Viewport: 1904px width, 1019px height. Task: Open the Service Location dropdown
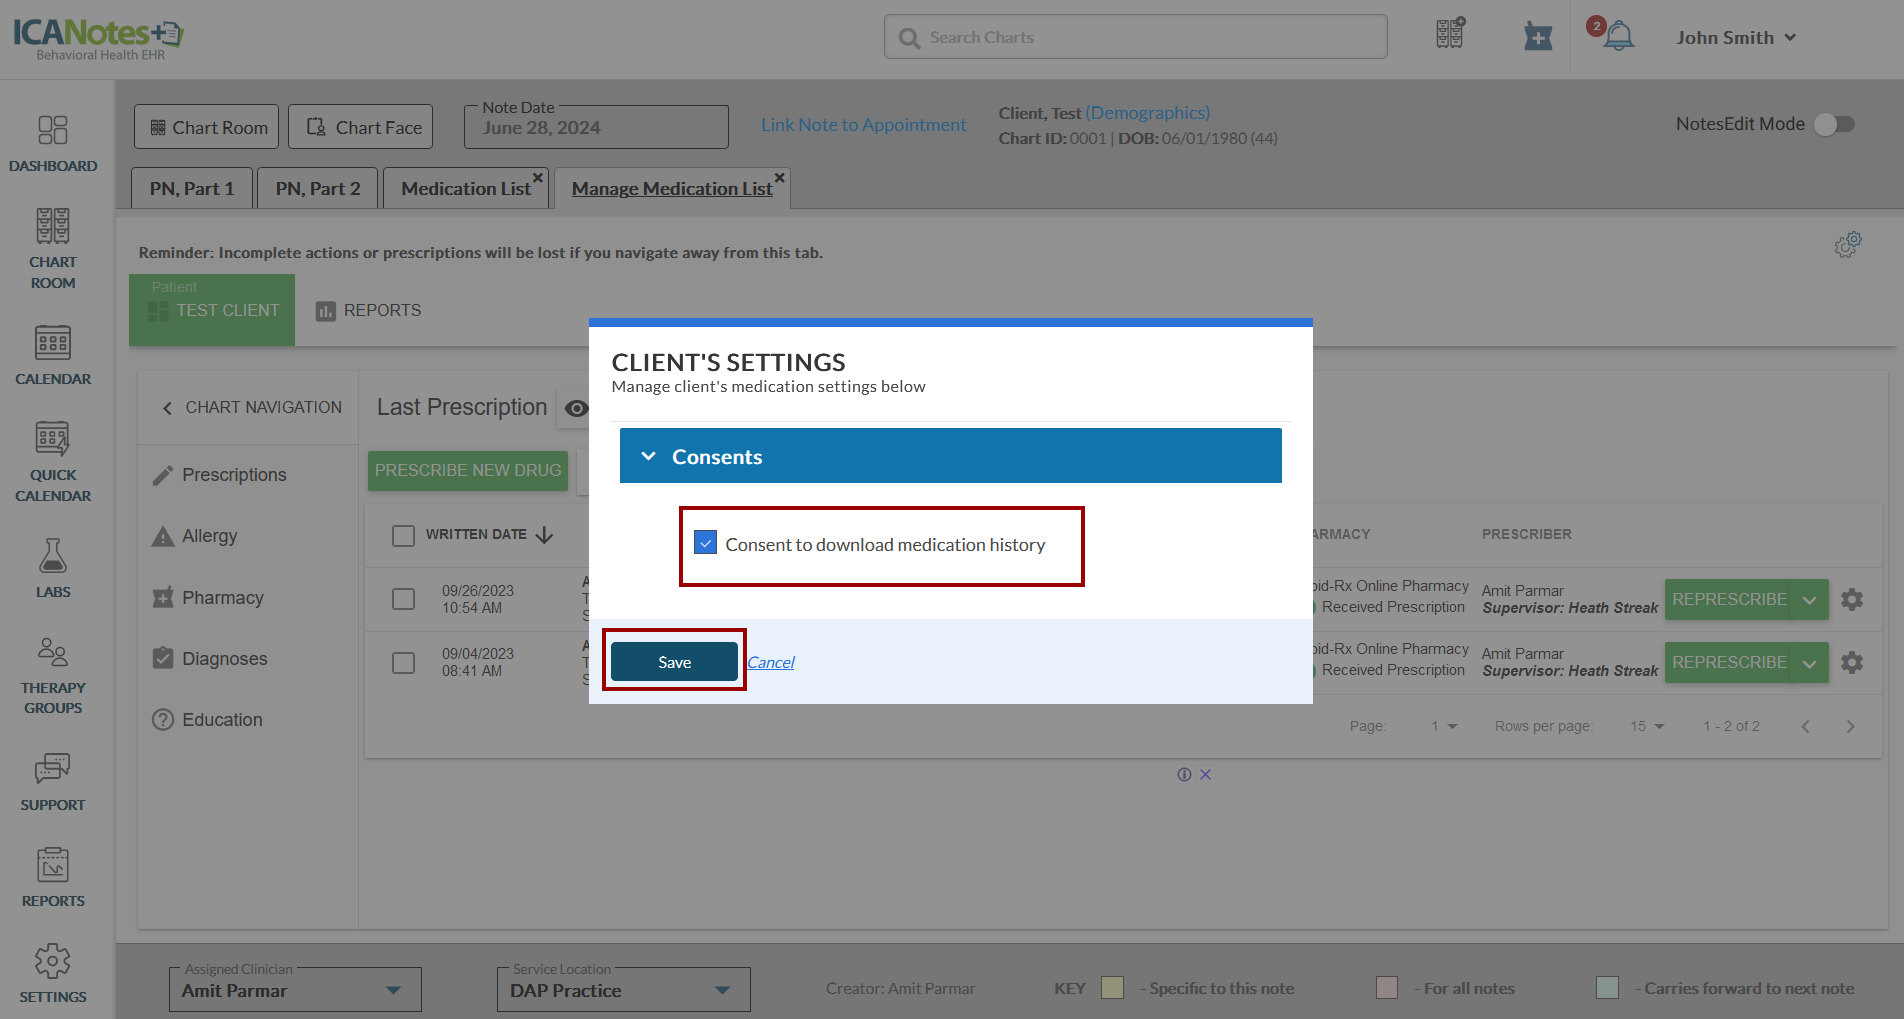(622, 990)
